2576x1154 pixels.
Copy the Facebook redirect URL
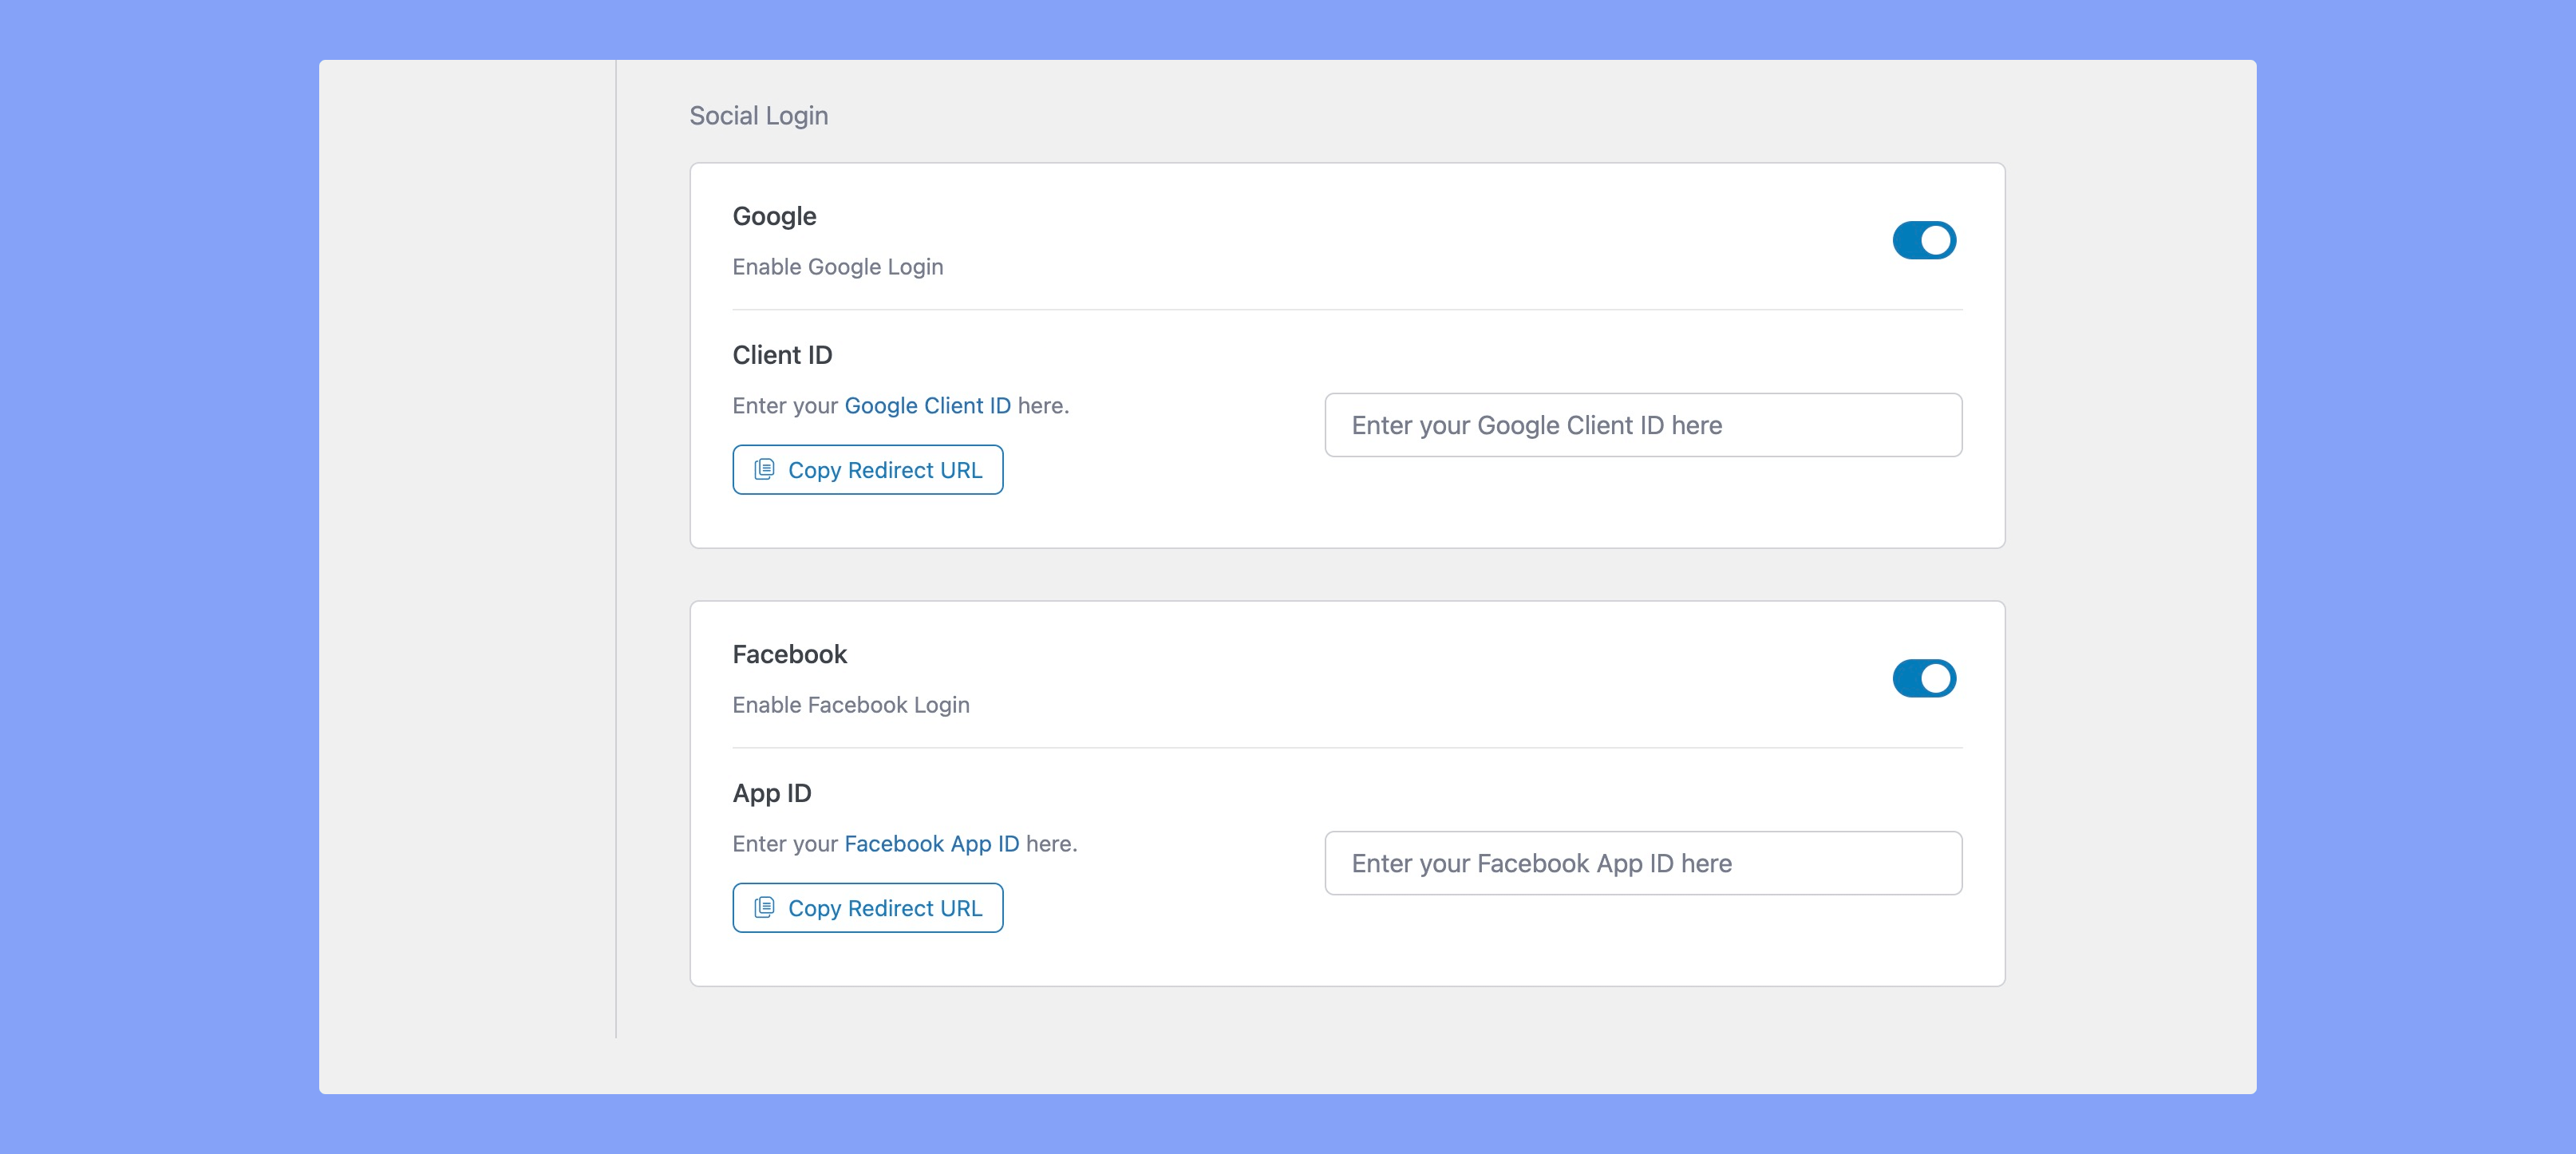(867, 908)
